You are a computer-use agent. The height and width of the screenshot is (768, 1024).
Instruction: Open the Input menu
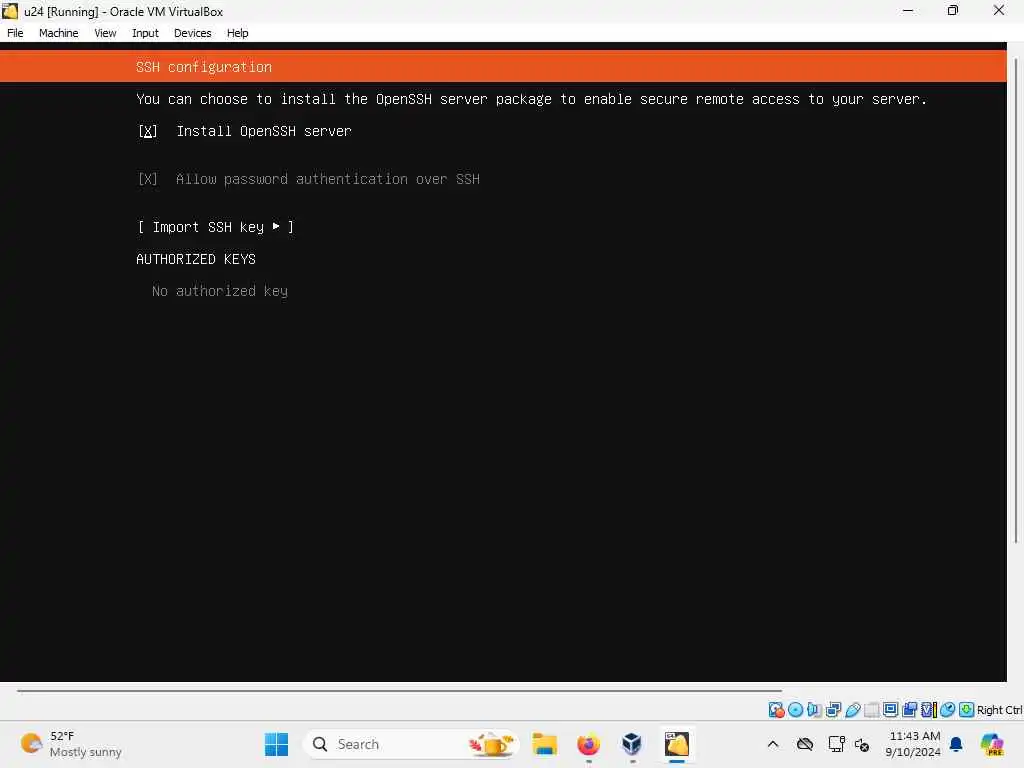[145, 33]
